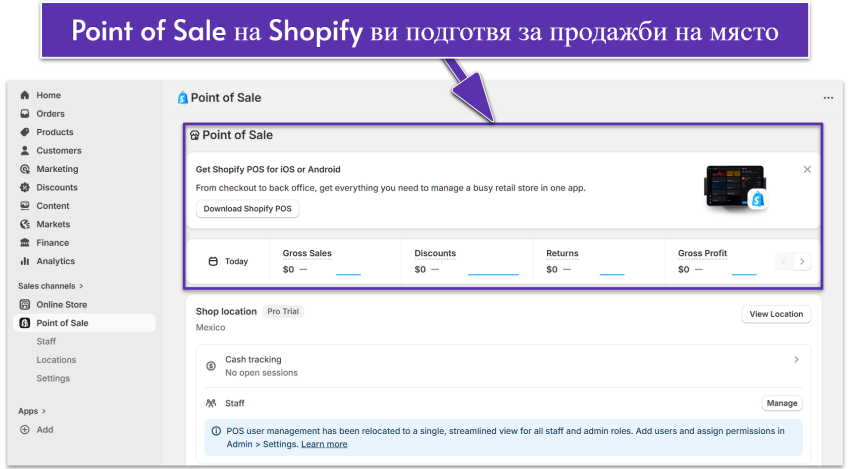The height and width of the screenshot is (469, 850).
Task: Open Locations under Point of Sale
Action: (x=56, y=360)
